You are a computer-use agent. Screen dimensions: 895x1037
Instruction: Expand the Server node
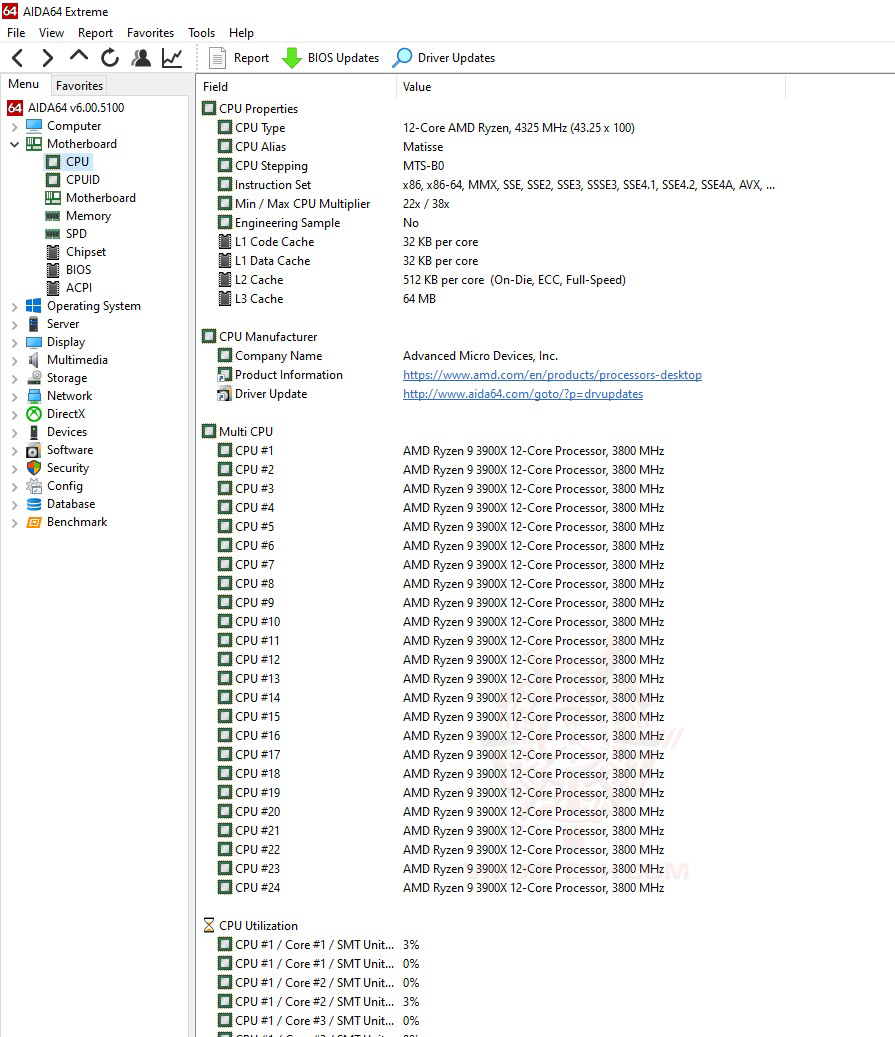[15, 324]
